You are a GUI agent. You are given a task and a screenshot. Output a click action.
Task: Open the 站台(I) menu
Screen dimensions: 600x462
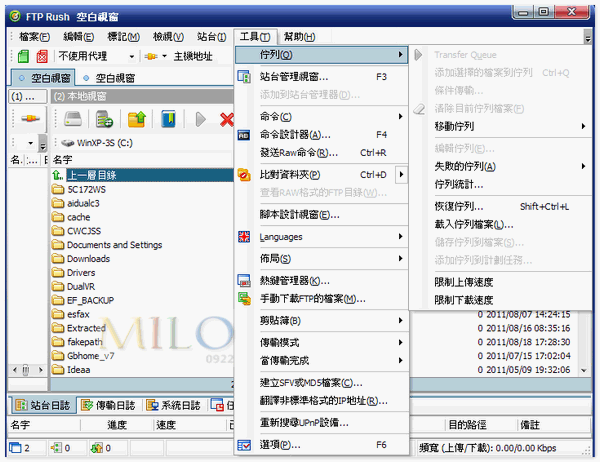212,37
